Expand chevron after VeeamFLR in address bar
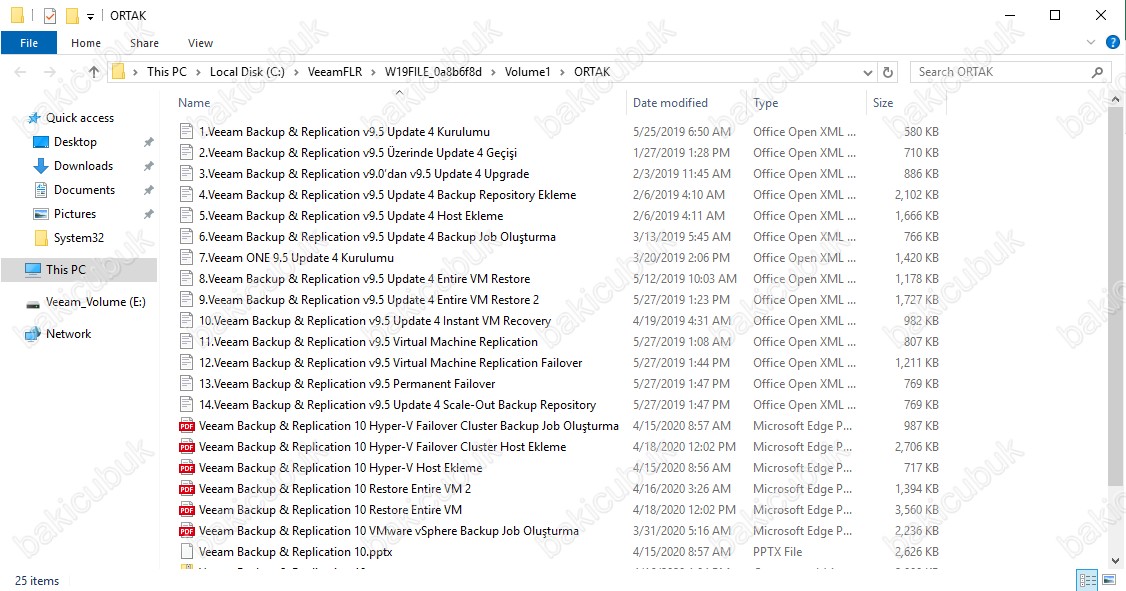Viewport: 1126px width, 591px height. (x=373, y=72)
